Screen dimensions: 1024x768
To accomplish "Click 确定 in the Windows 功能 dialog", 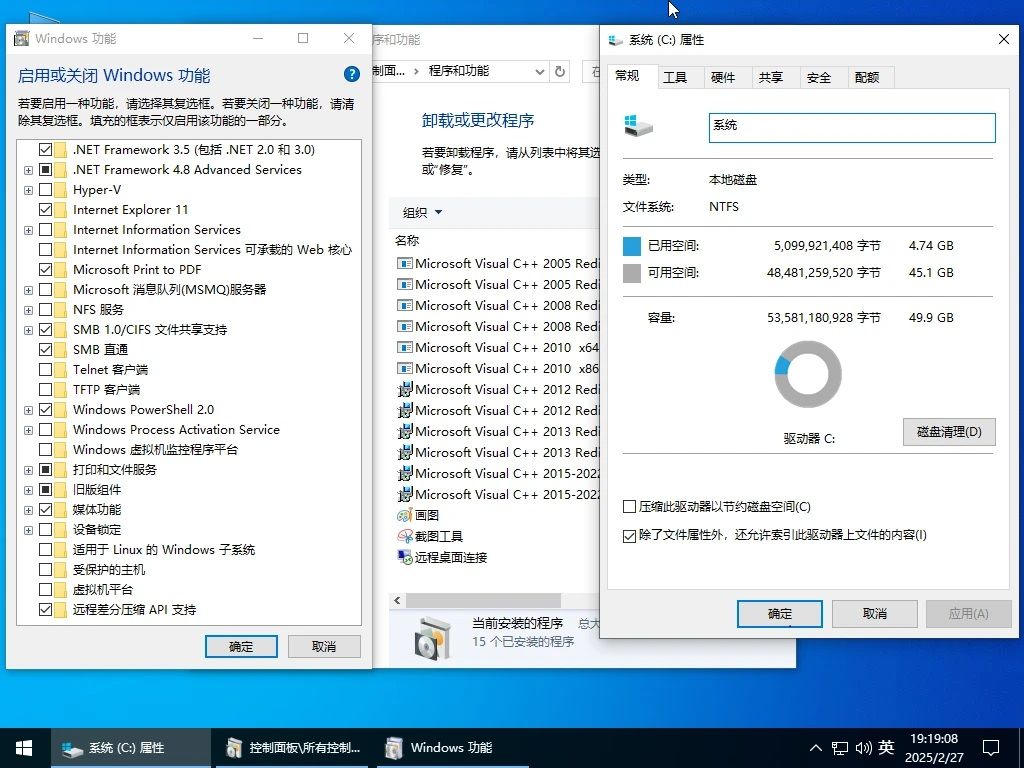I will (240, 646).
